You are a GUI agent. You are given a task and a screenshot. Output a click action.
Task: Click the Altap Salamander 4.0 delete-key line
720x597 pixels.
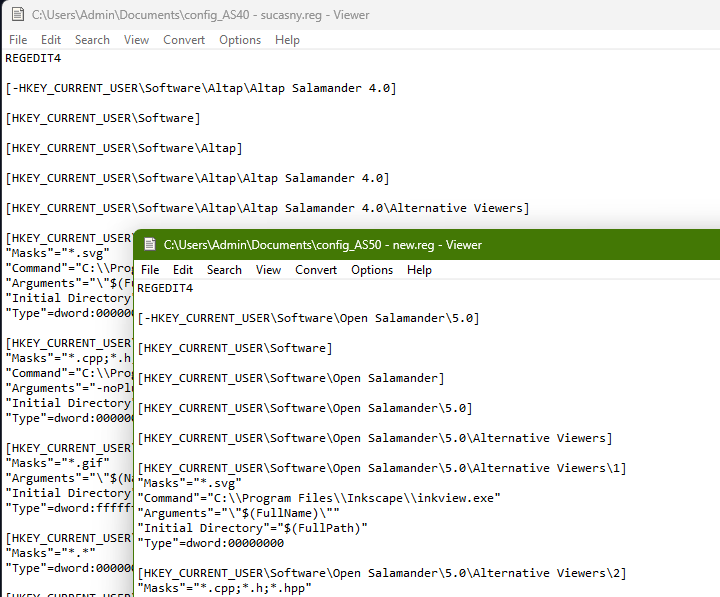[x=200, y=88]
